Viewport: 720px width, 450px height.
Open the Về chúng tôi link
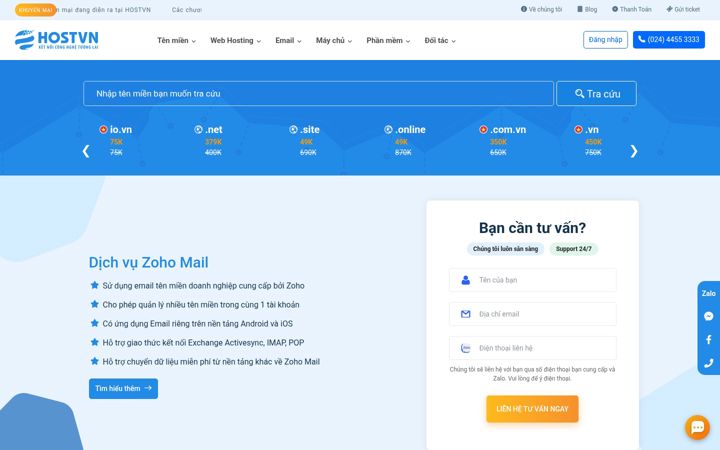[x=541, y=9]
